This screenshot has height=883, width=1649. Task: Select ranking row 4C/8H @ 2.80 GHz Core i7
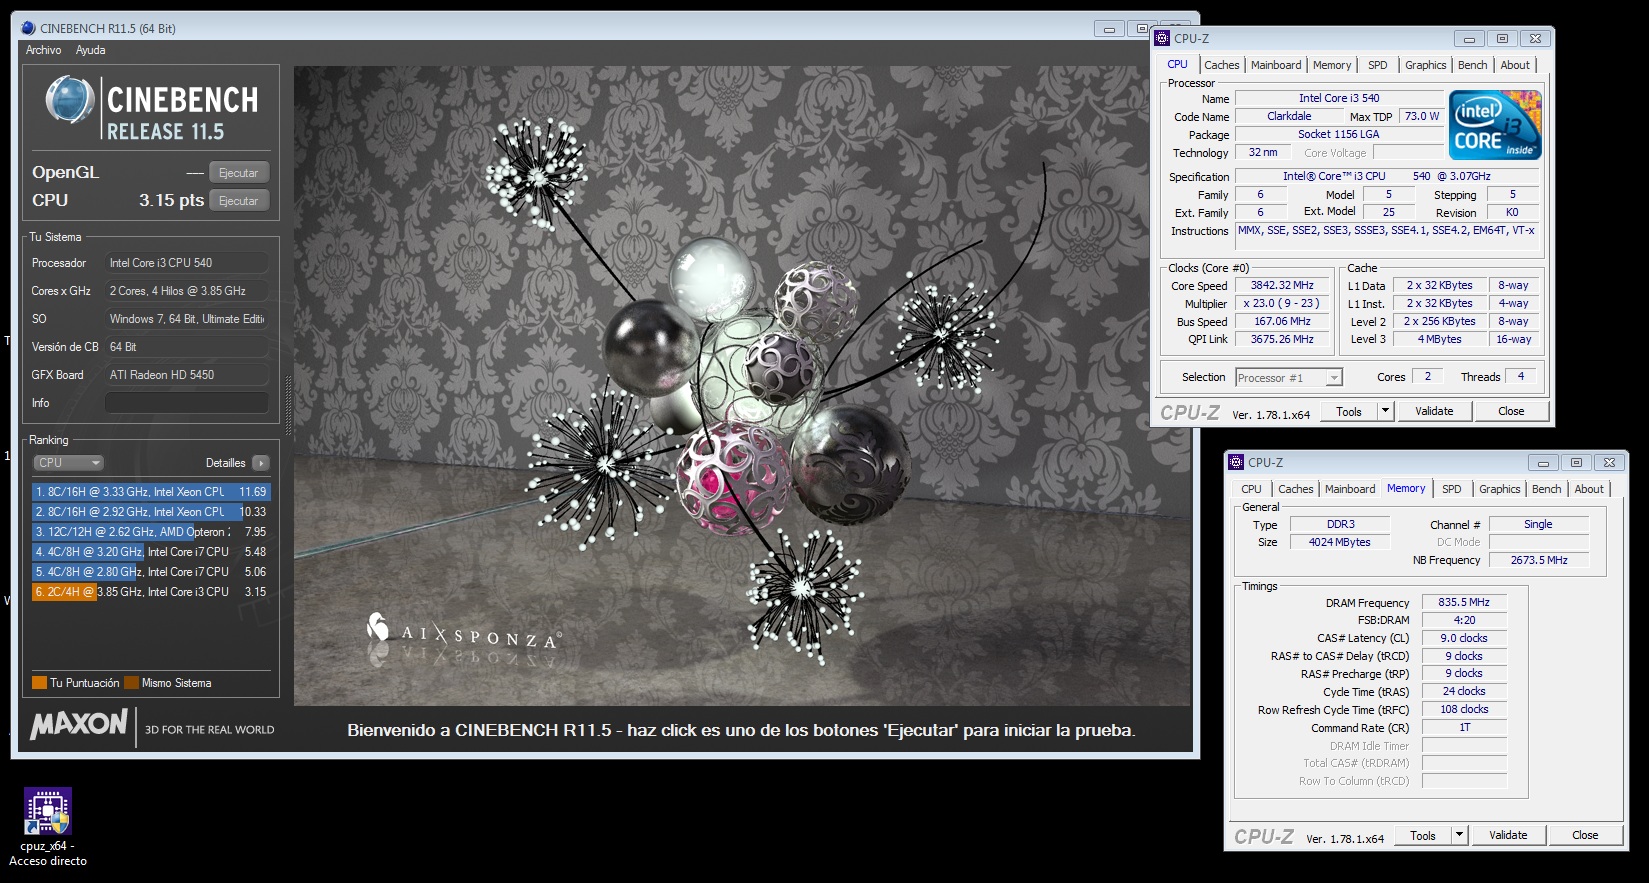tap(151, 572)
